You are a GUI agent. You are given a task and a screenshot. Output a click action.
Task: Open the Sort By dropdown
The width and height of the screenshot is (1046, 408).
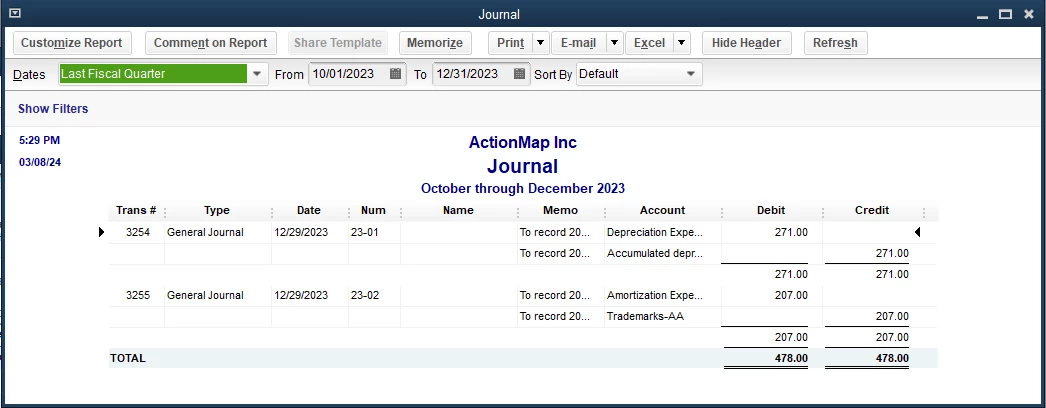pyautogui.click(x=691, y=74)
